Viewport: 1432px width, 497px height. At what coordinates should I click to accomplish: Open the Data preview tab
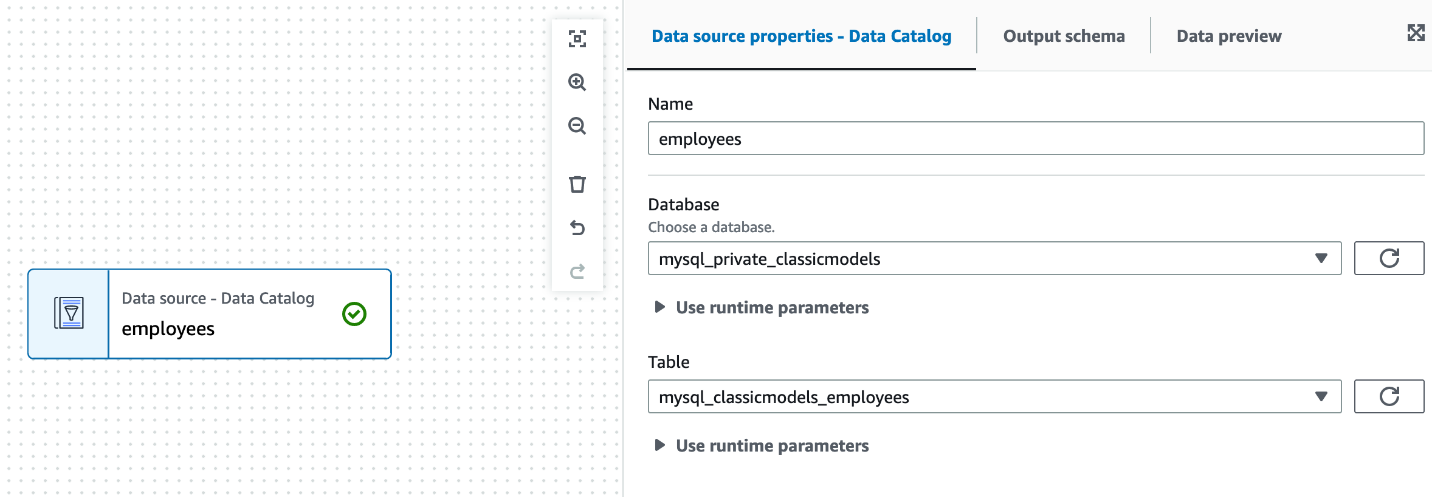tap(1228, 36)
